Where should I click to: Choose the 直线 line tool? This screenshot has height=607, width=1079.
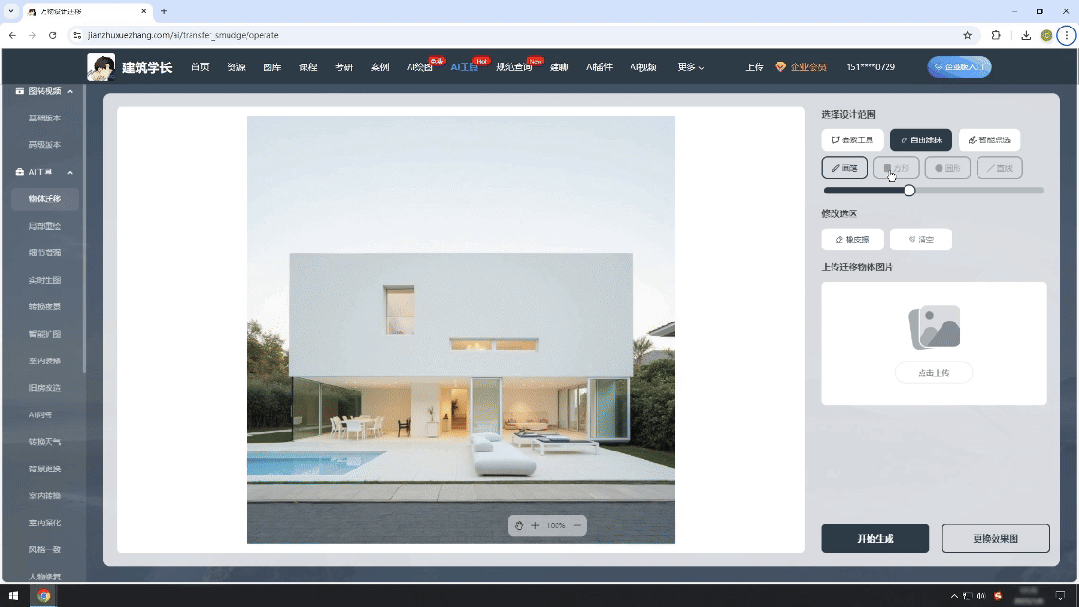tap(1000, 168)
